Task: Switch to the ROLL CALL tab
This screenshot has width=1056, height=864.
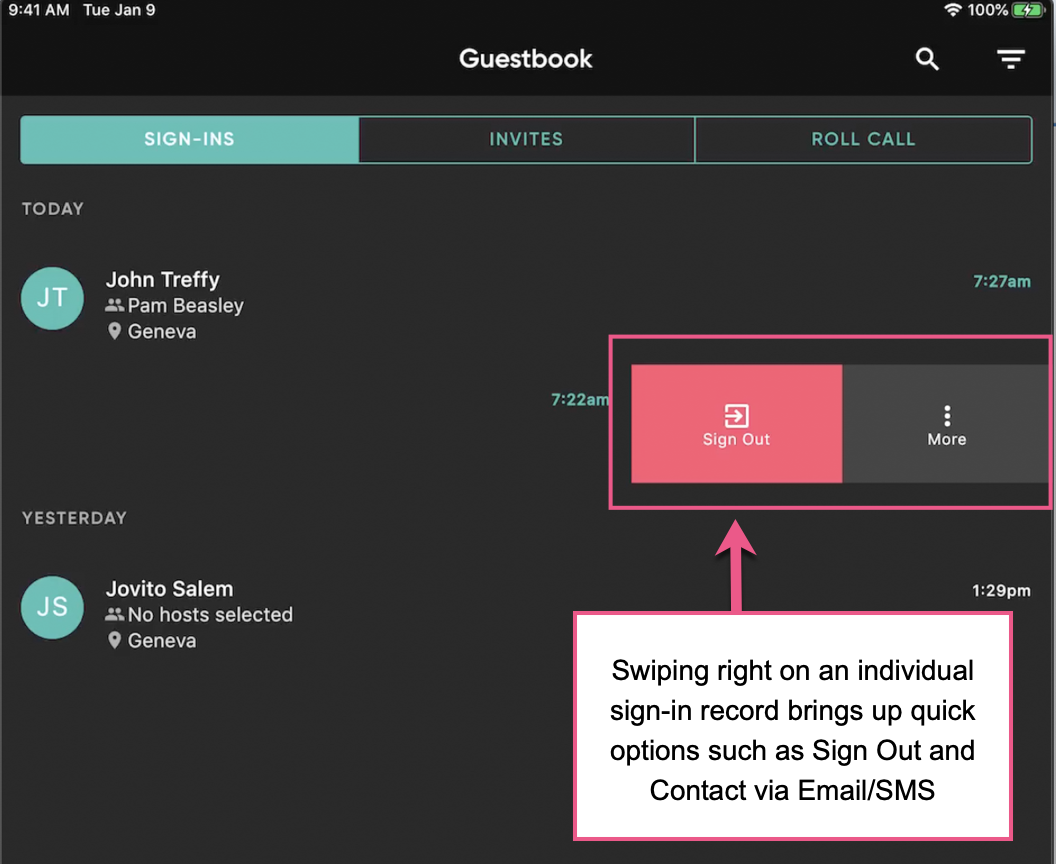Action: coord(863,139)
